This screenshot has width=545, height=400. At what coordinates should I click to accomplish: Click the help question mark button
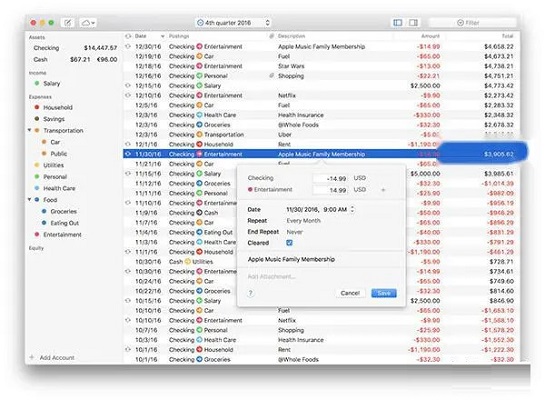pos(251,293)
